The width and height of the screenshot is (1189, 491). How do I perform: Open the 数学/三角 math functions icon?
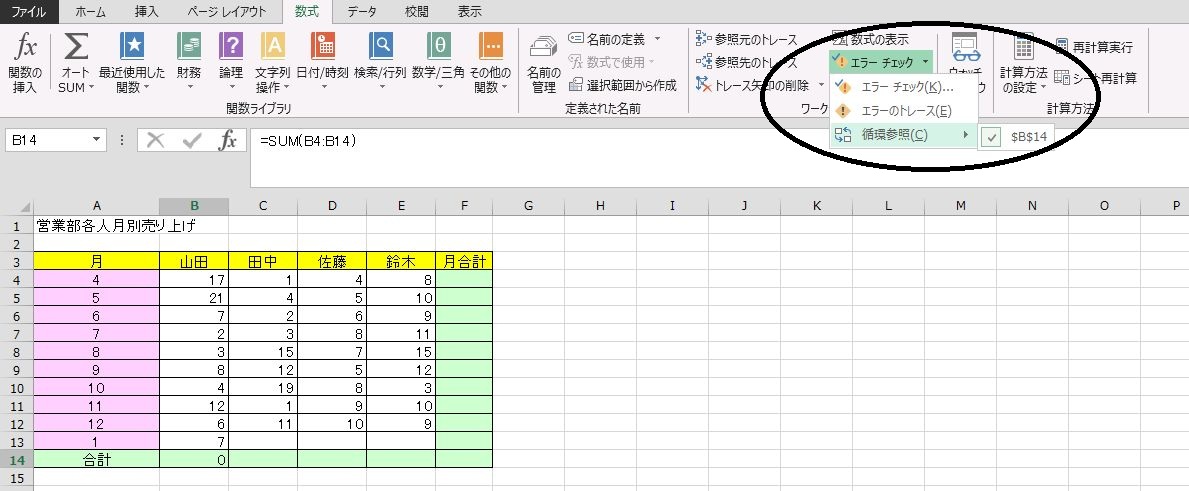[438, 48]
